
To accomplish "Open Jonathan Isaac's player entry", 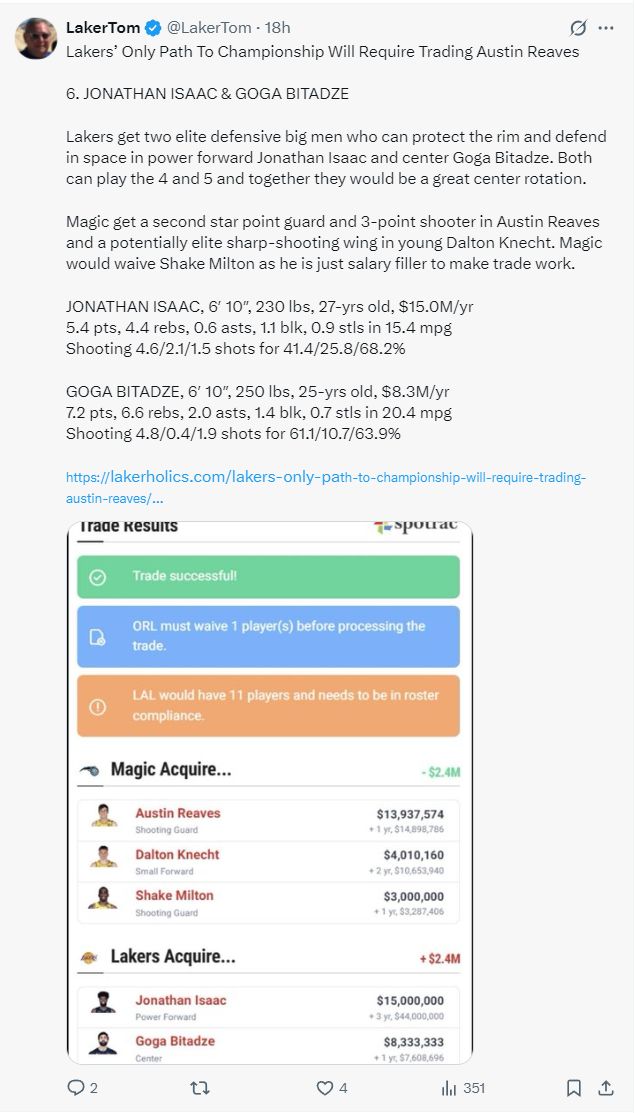I will (x=180, y=1000).
